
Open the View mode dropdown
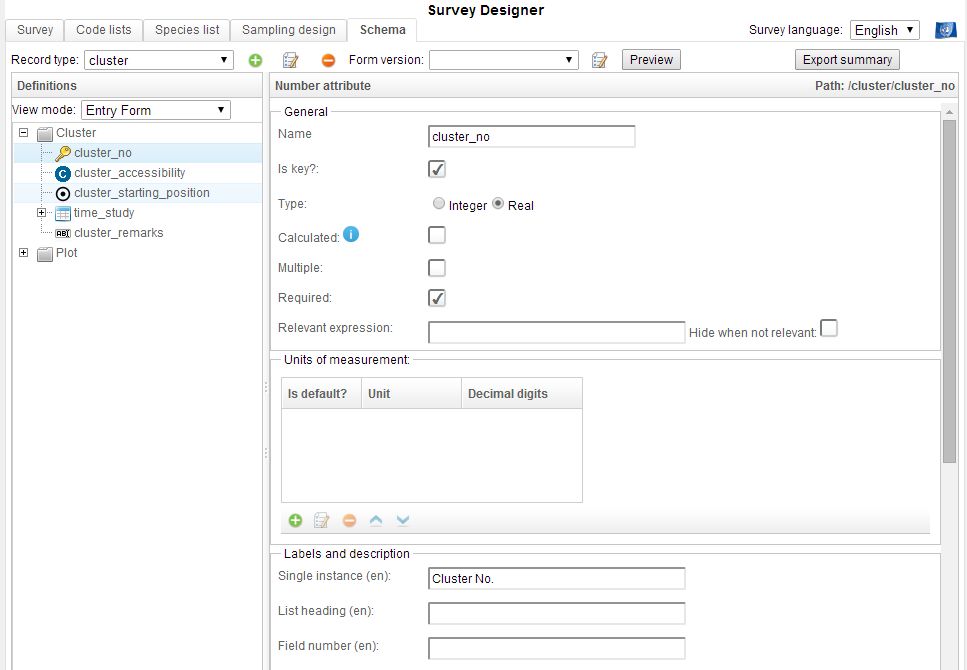(155, 110)
